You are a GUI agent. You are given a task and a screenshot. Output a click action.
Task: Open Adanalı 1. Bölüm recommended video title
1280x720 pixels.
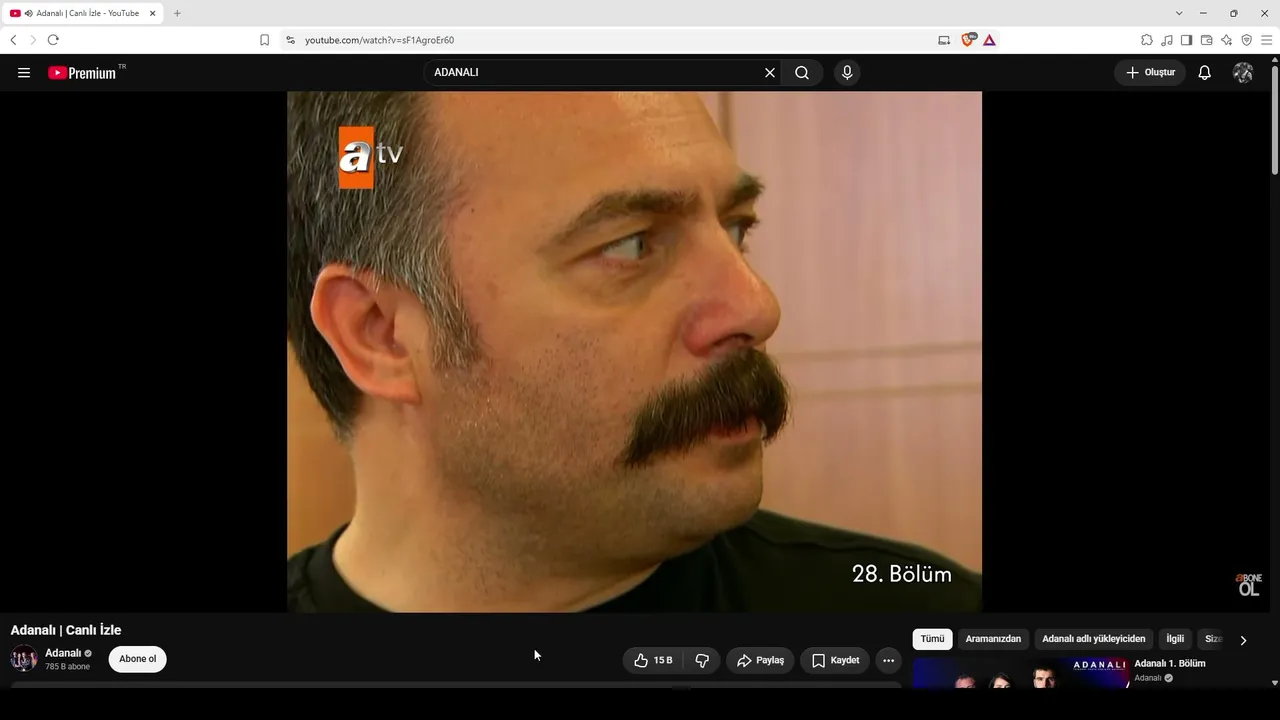(x=1170, y=664)
